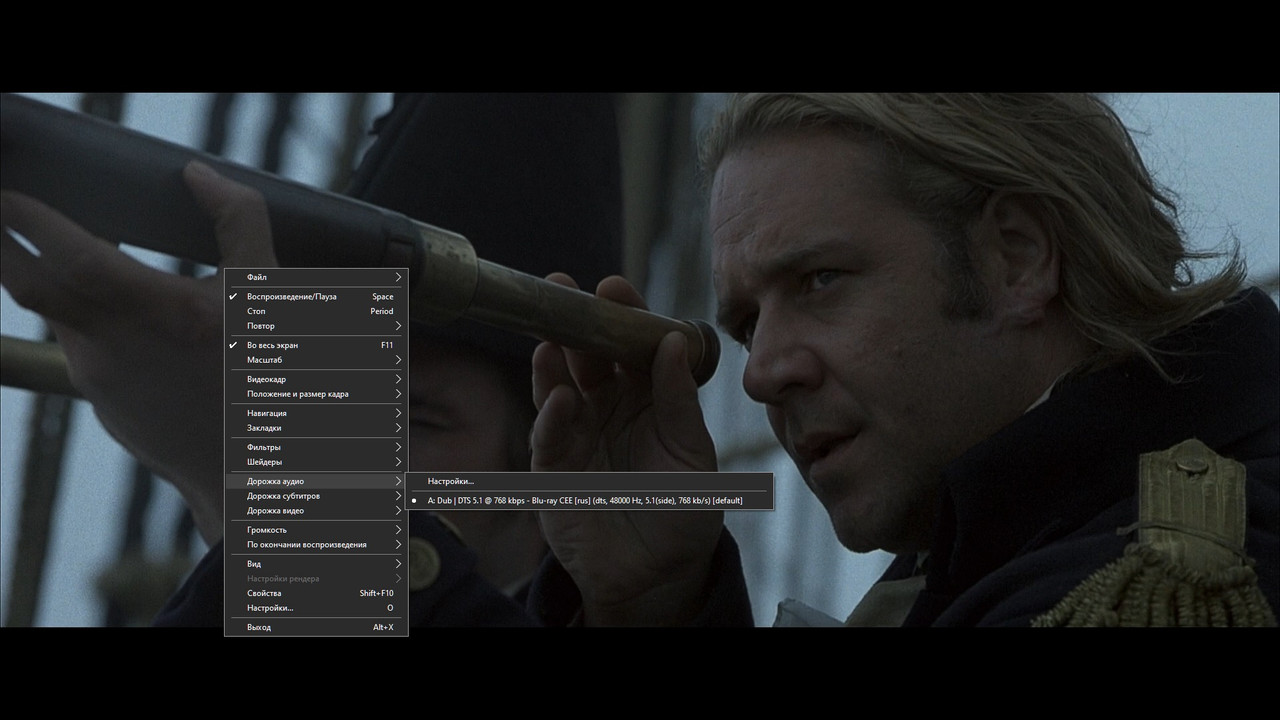Expand the Громкость submenu
Screen dimensions: 1280x720
click(316, 530)
